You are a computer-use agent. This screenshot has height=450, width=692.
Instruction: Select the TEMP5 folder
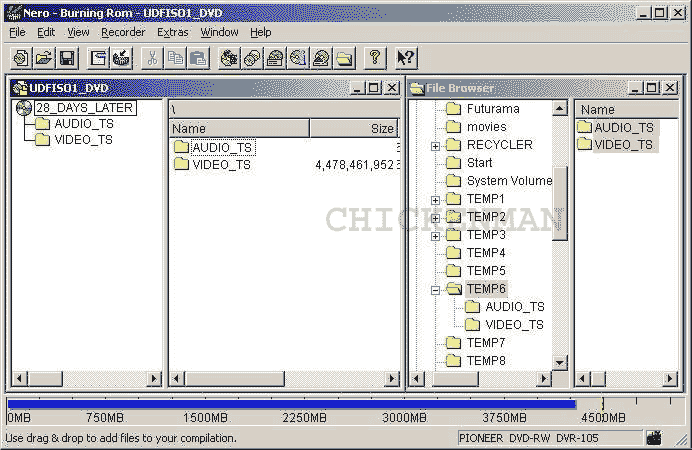coord(486,270)
